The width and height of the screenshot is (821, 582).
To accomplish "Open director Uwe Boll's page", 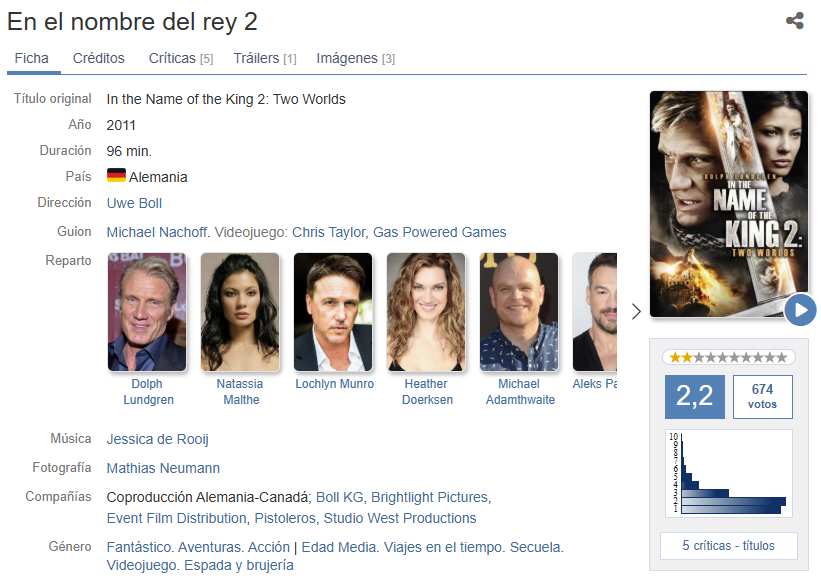I will (x=134, y=203).
